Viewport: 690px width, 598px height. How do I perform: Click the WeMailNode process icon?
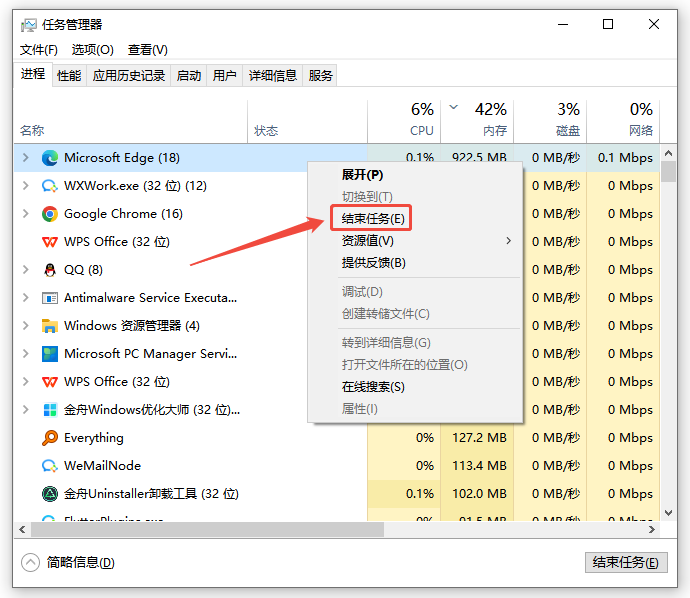tap(50, 466)
